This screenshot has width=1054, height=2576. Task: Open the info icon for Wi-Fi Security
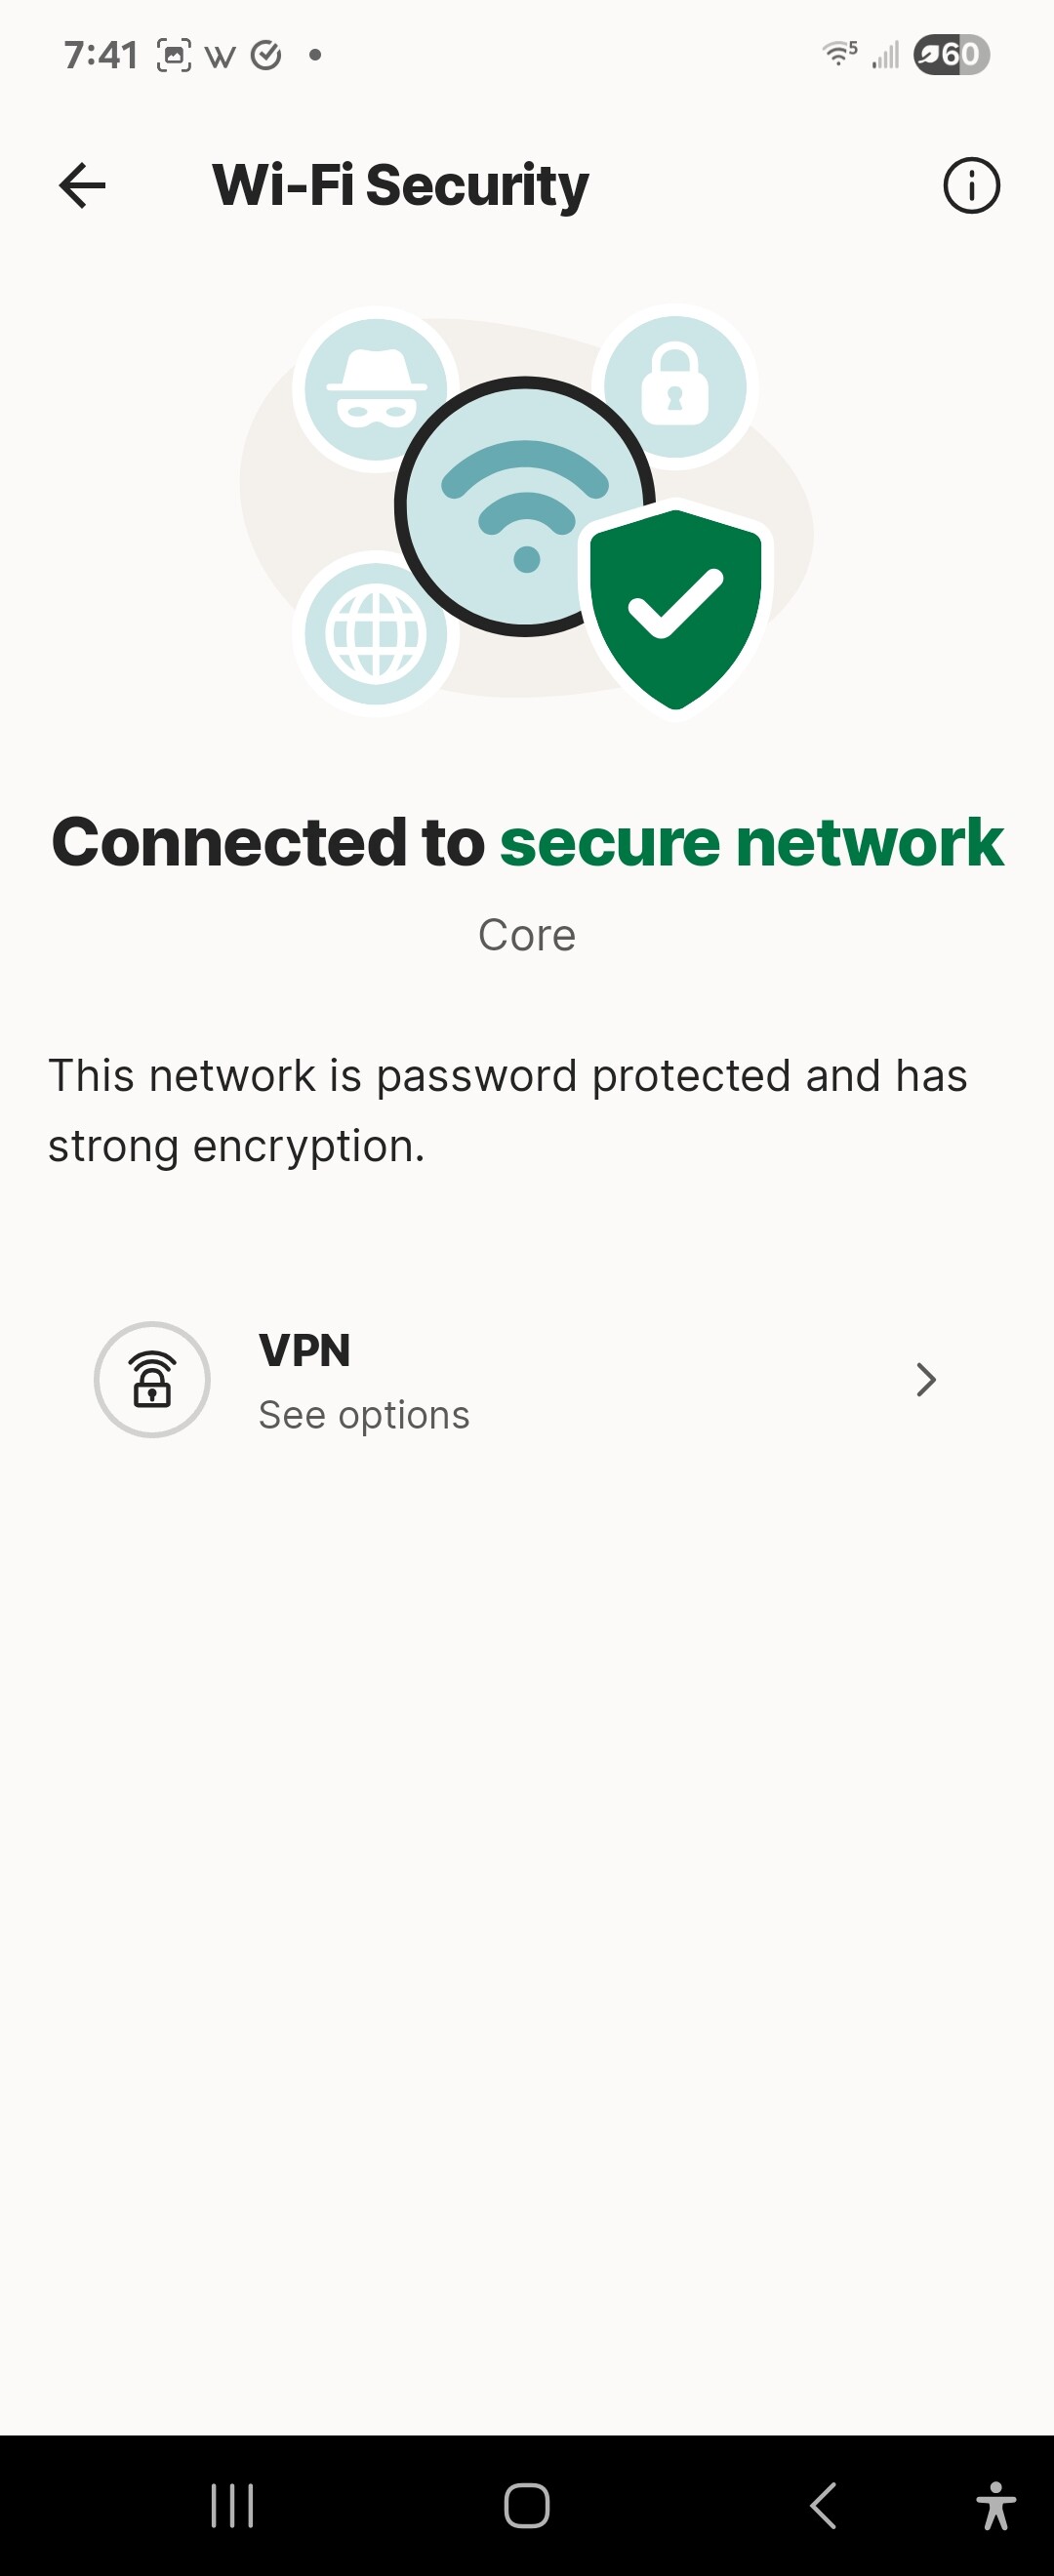click(x=971, y=185)
